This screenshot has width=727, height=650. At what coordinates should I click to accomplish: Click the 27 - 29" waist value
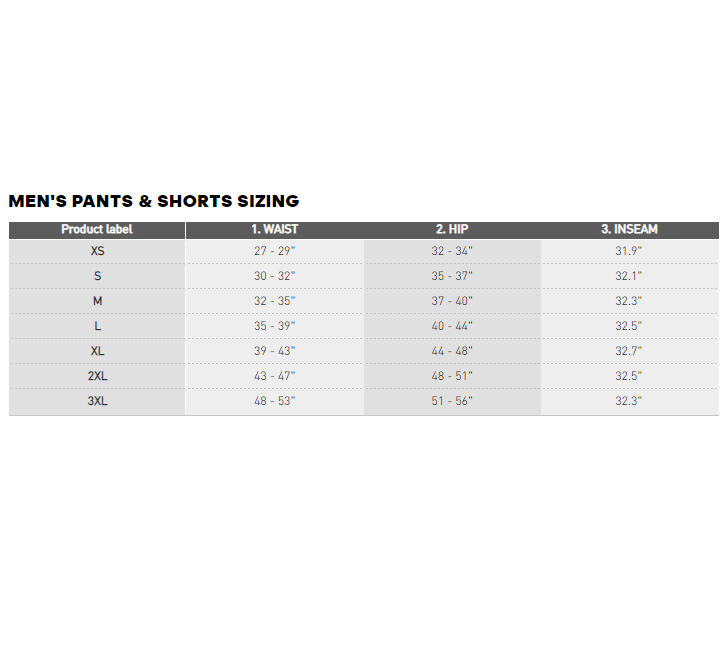point(274,251)
